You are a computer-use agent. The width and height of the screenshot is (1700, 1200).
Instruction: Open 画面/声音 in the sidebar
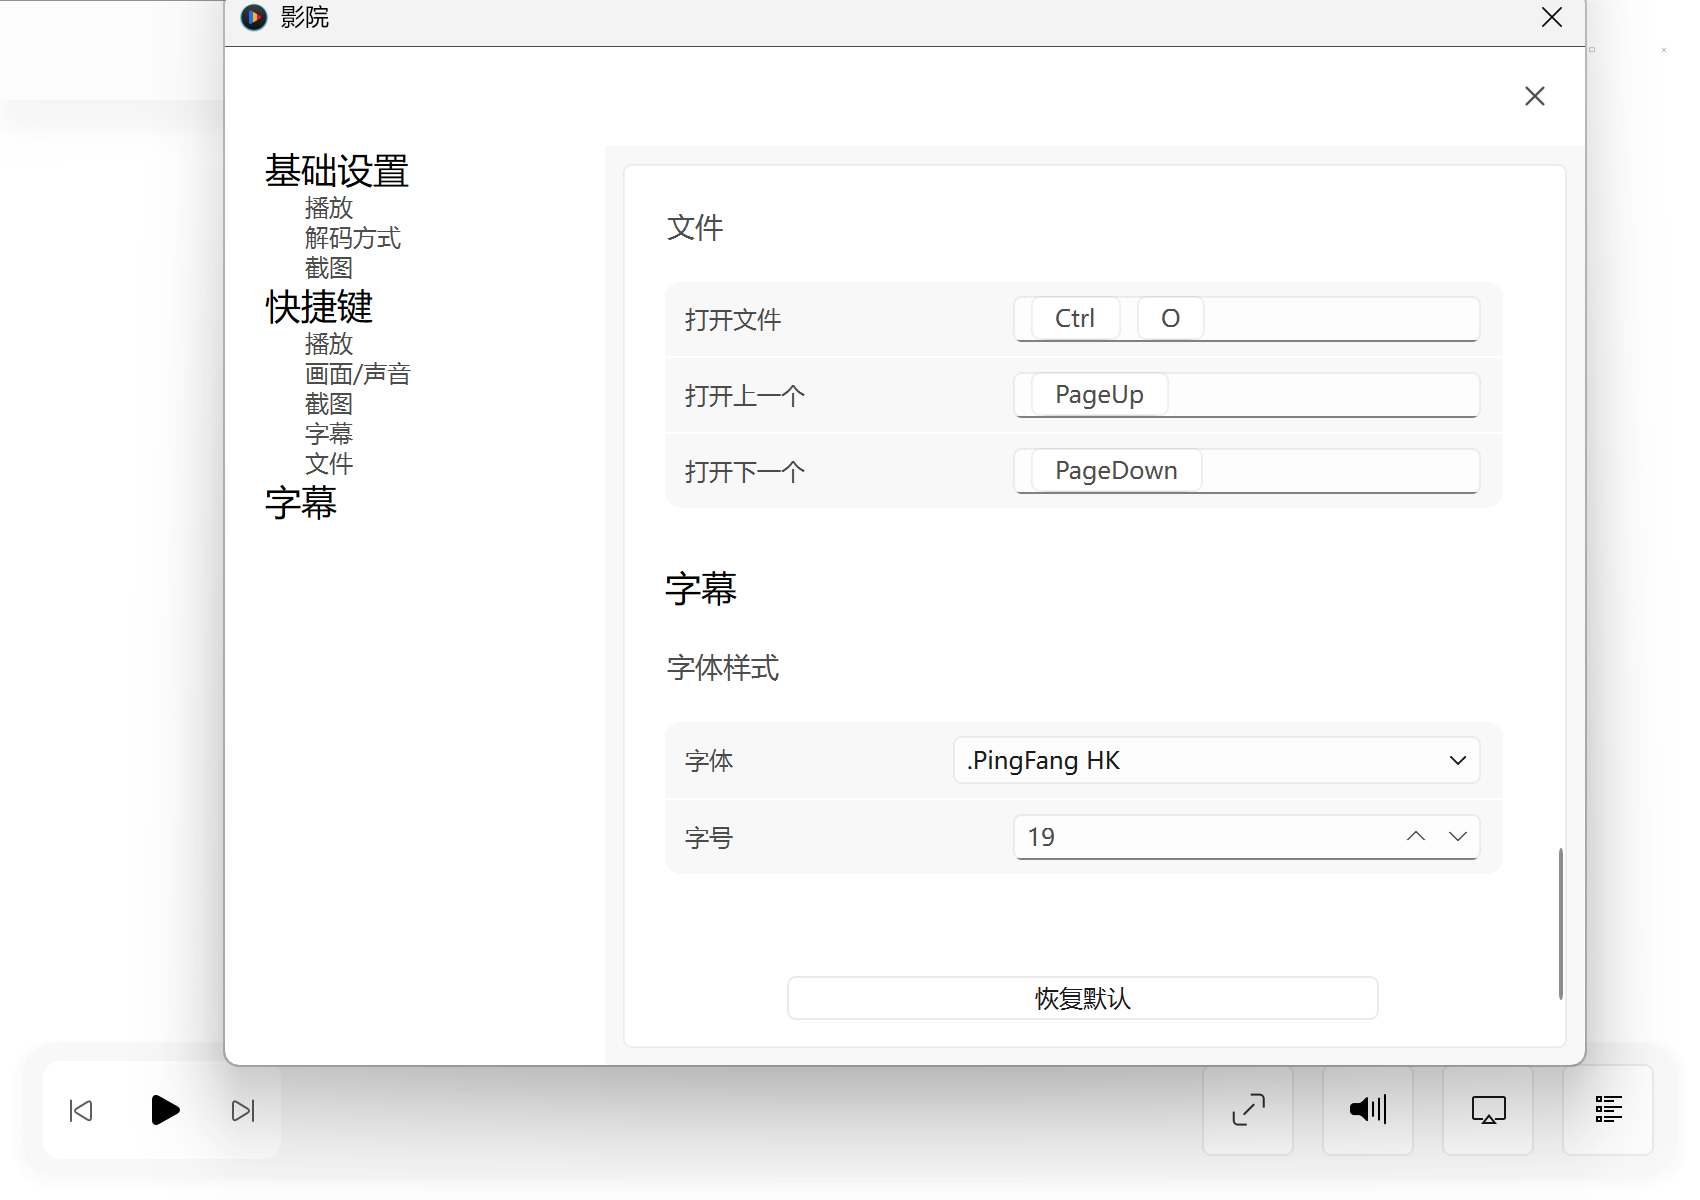point(358,374)
